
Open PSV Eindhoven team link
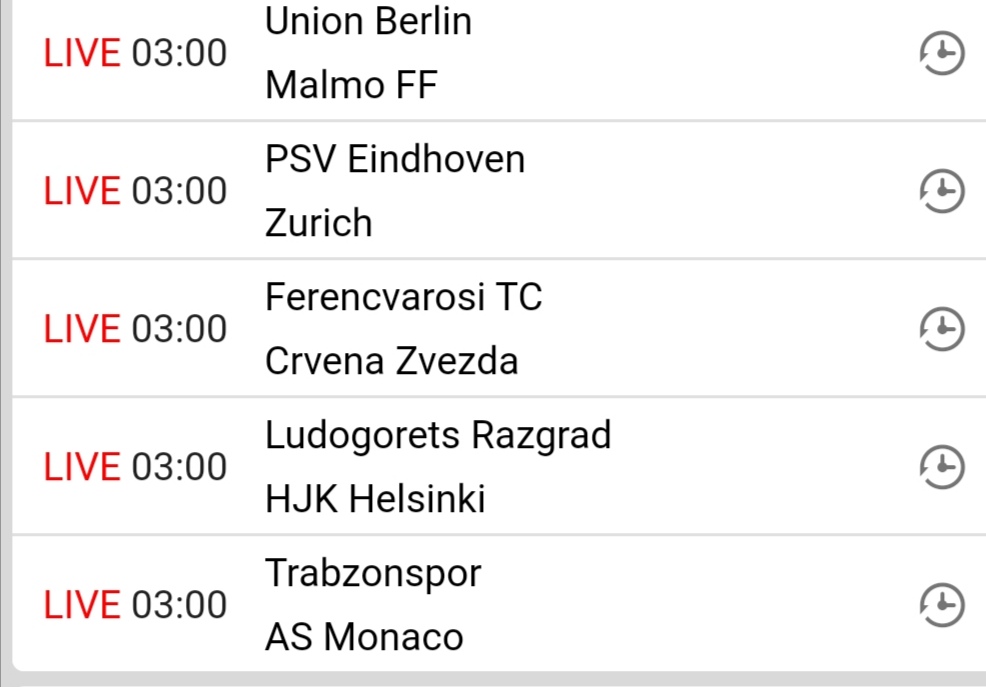[395, 159]
